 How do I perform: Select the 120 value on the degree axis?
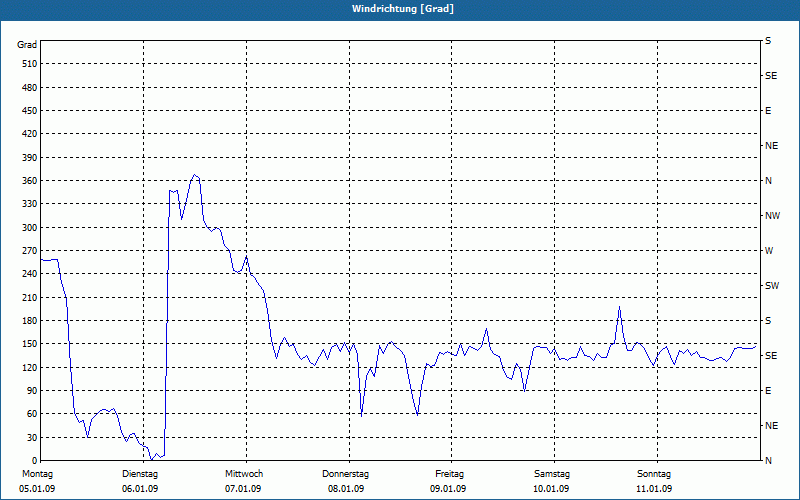pyautogui.click(x=30, y=367)
